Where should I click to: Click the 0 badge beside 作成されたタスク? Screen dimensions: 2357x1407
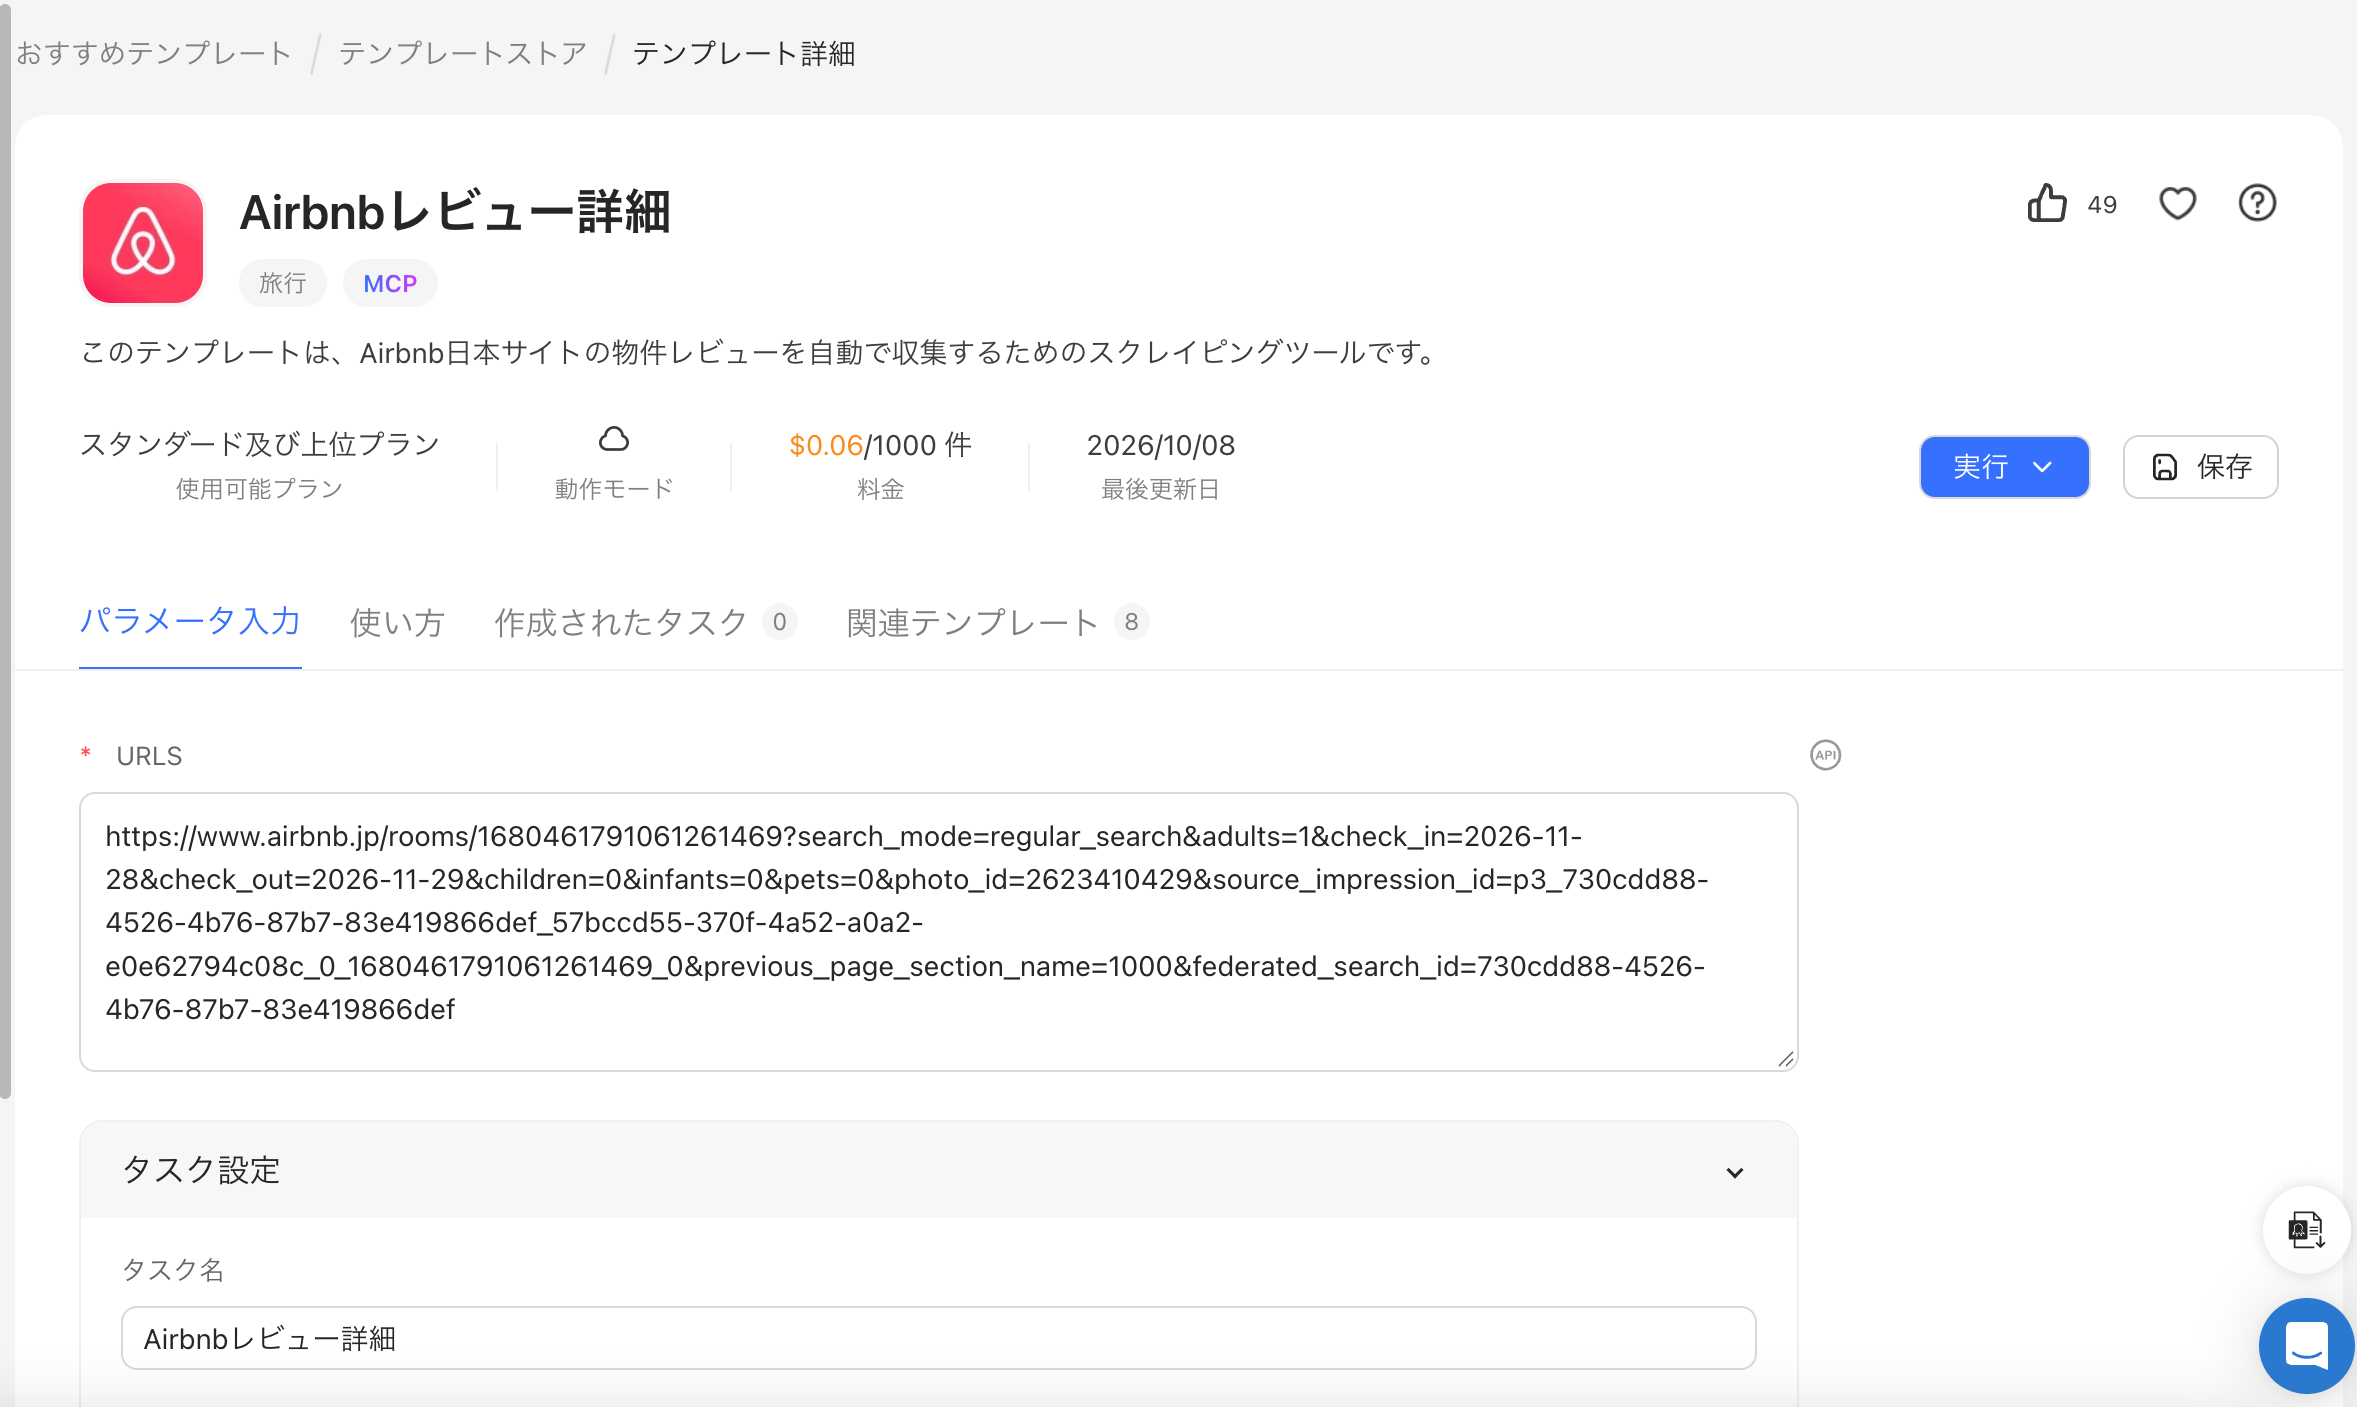tap(780, 622)
